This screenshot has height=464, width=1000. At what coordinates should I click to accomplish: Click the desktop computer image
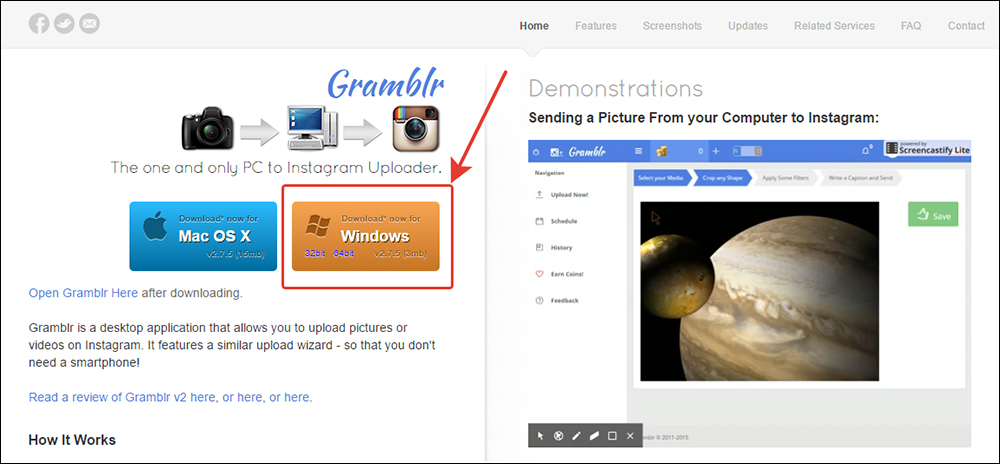tap(312, 127)
